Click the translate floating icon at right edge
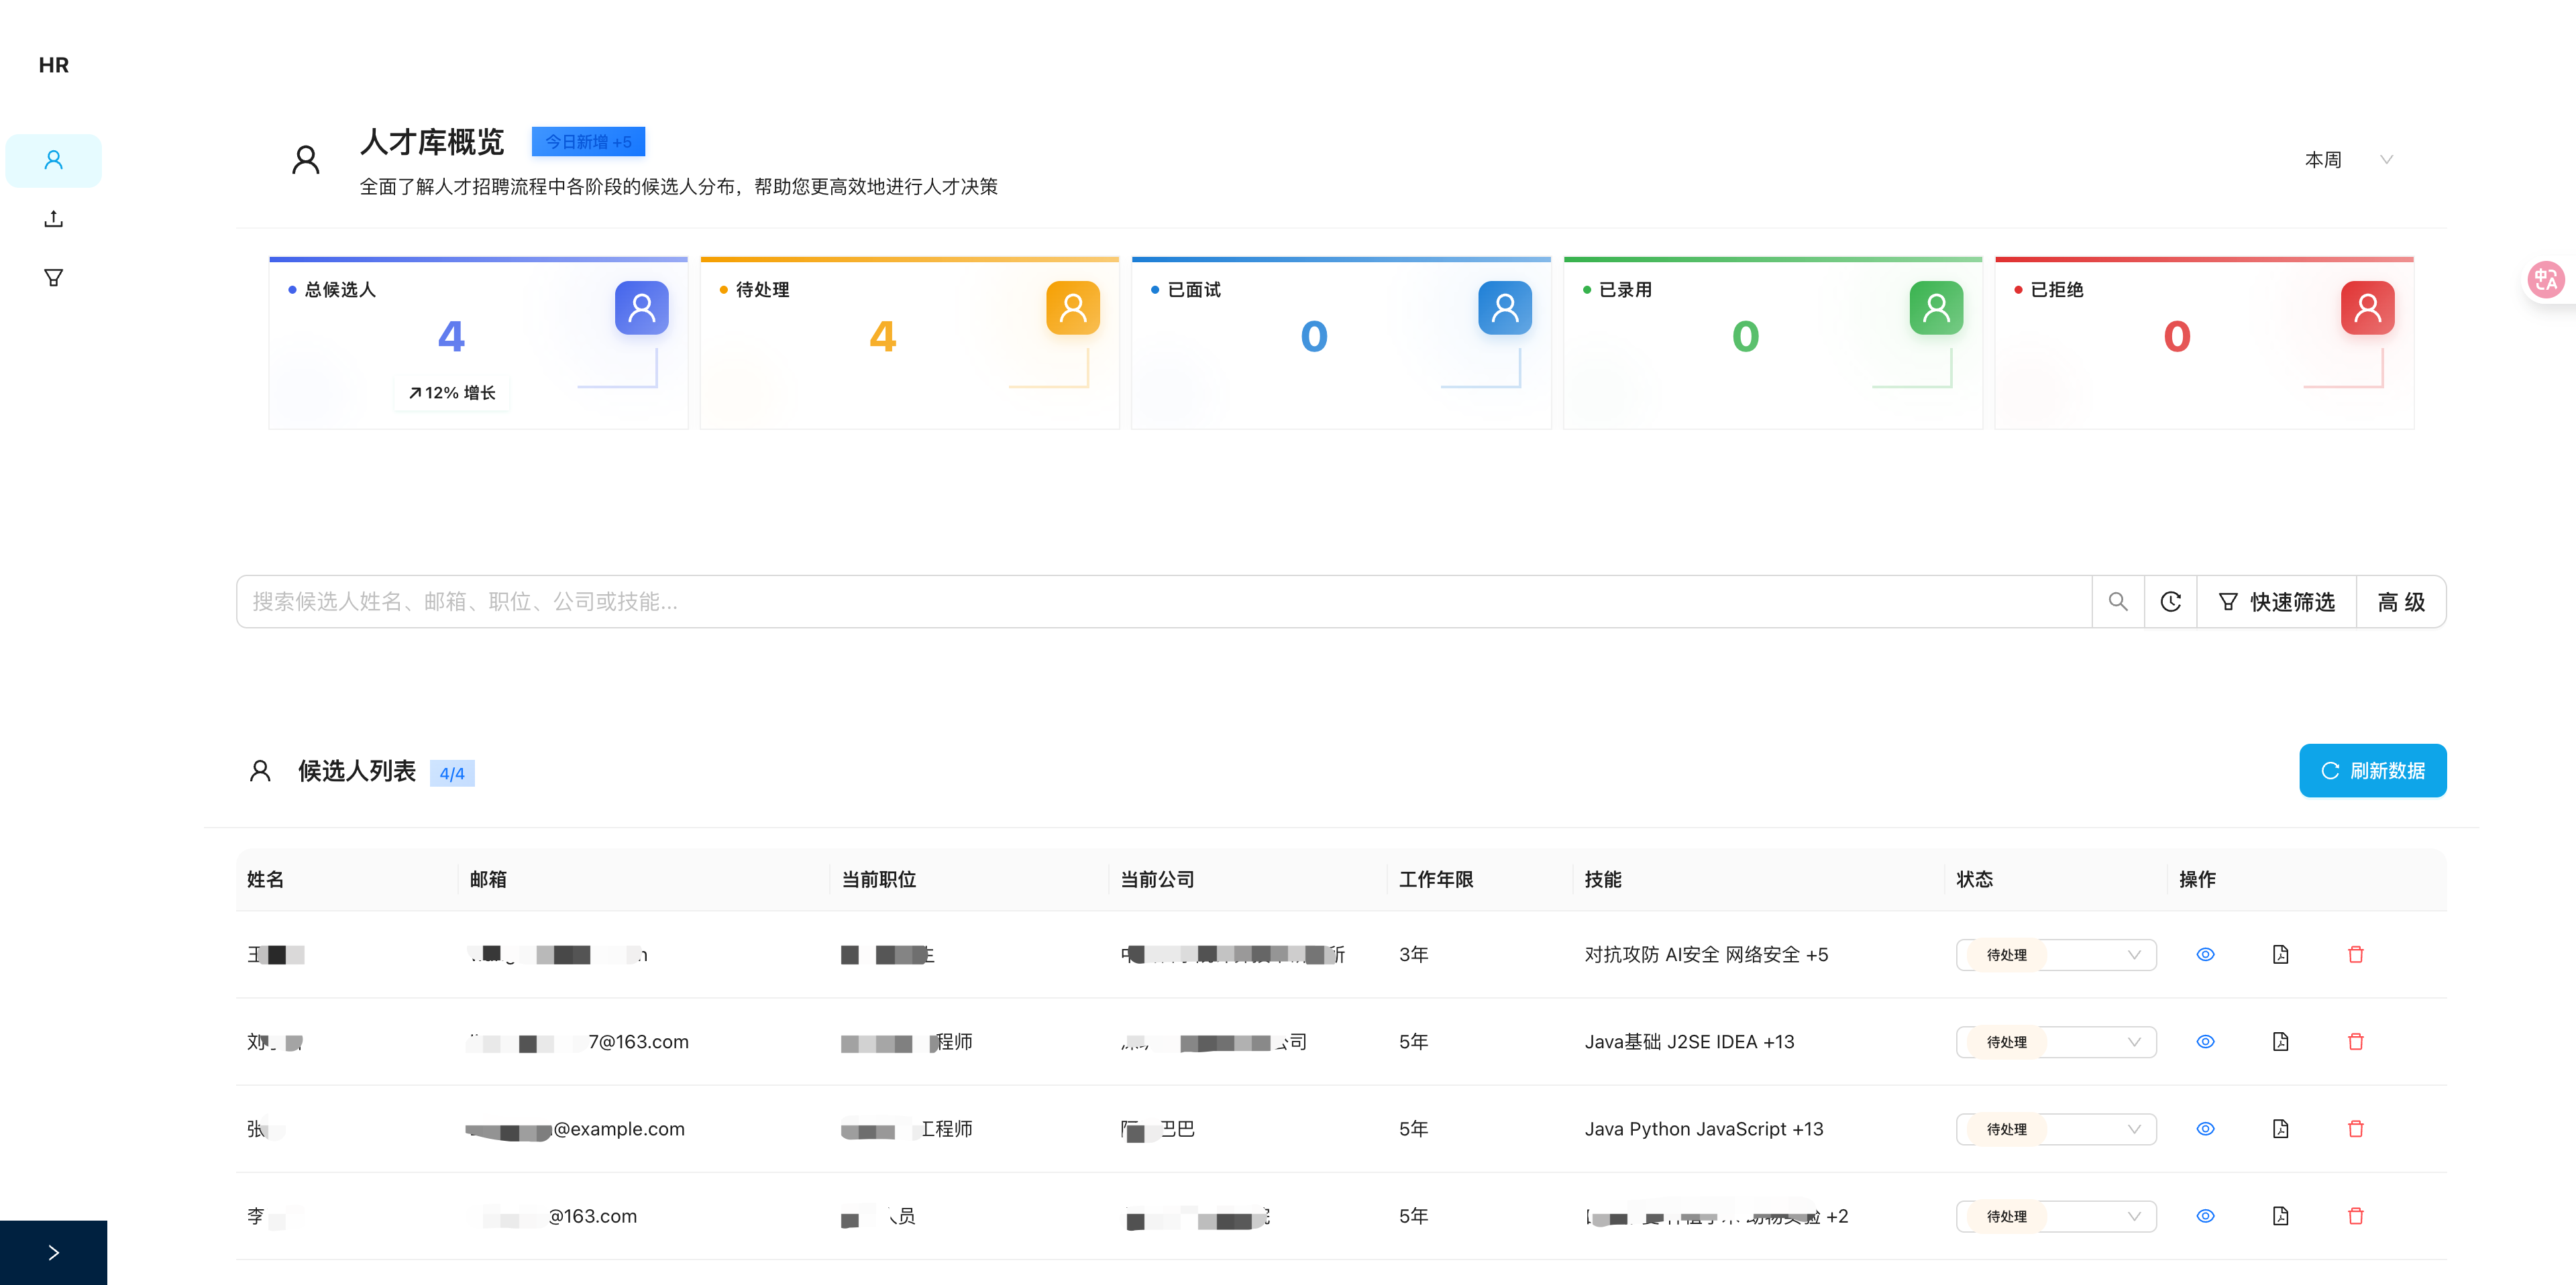Screen dimensions: 2576x1285 click(x=2546, y=279)
